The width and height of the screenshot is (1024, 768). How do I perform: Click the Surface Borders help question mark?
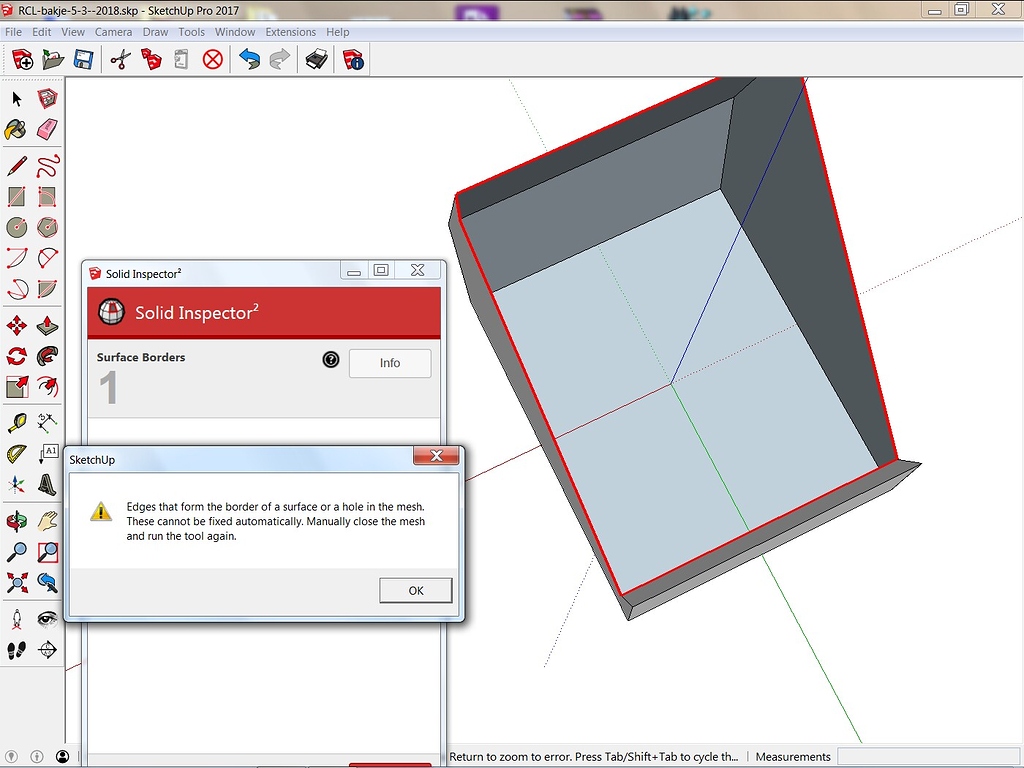coord(331,360)
